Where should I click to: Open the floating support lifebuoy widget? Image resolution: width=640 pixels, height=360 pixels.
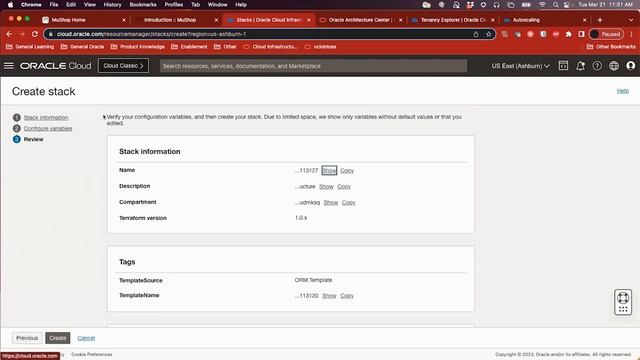[x=623, y=302]
